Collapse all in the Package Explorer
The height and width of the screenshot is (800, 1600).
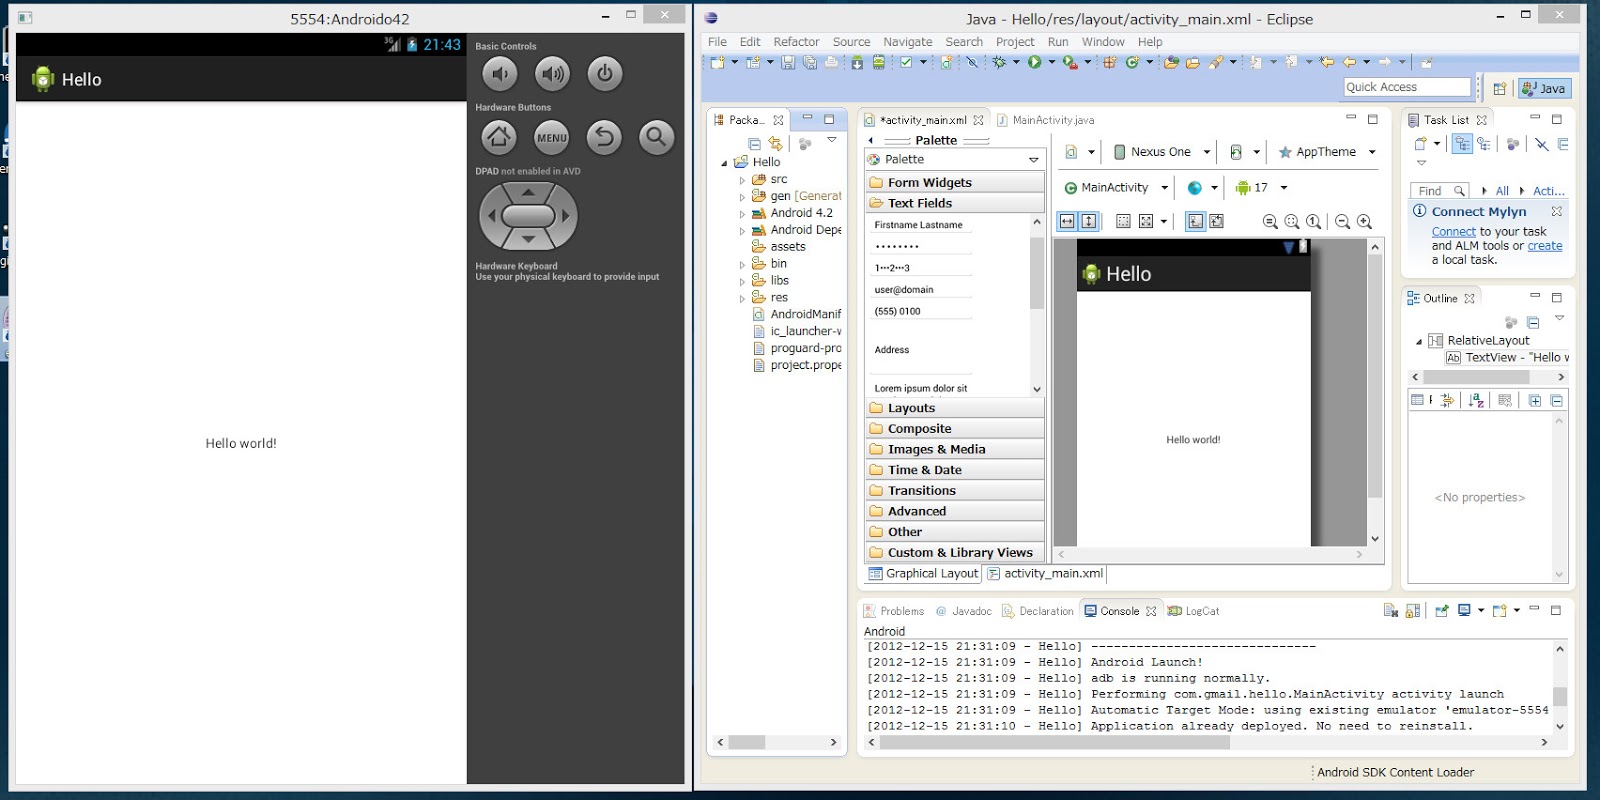754,144
